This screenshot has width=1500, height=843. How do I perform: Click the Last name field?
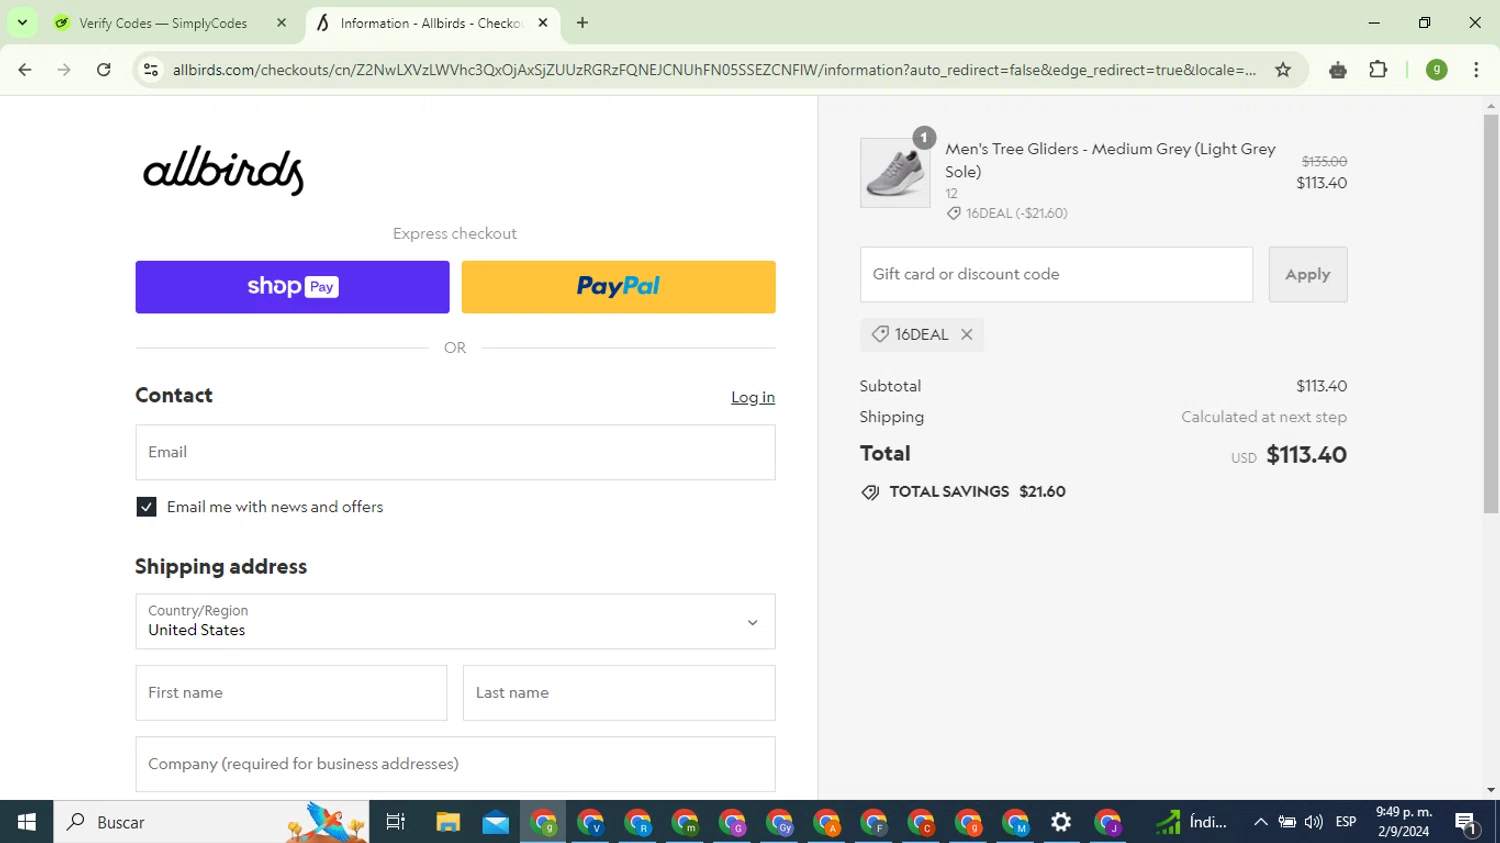coord(619,693)
